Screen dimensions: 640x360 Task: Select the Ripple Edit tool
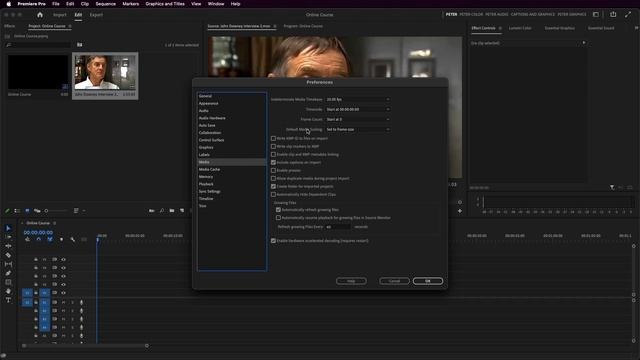[x=8, y=246]
